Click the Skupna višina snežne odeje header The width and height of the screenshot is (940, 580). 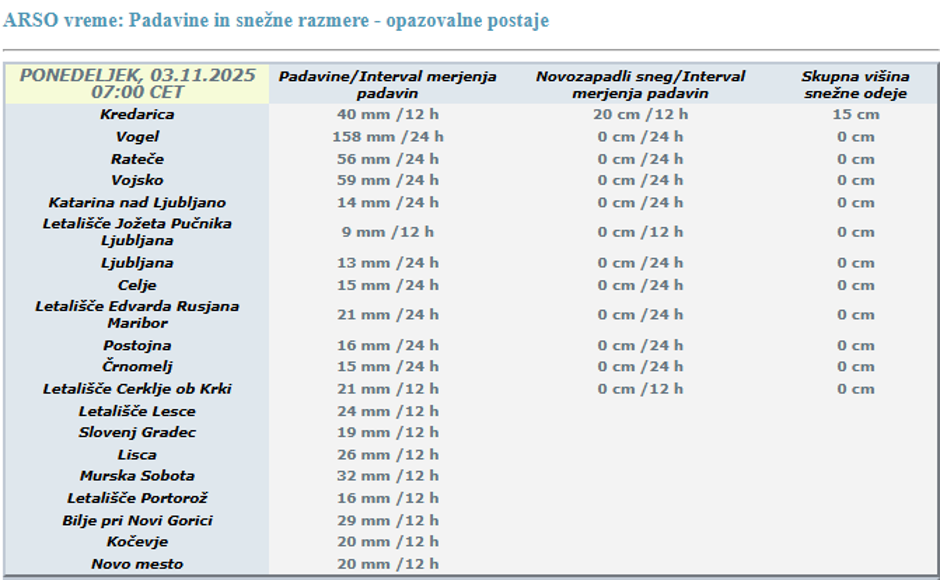[855, 85]
